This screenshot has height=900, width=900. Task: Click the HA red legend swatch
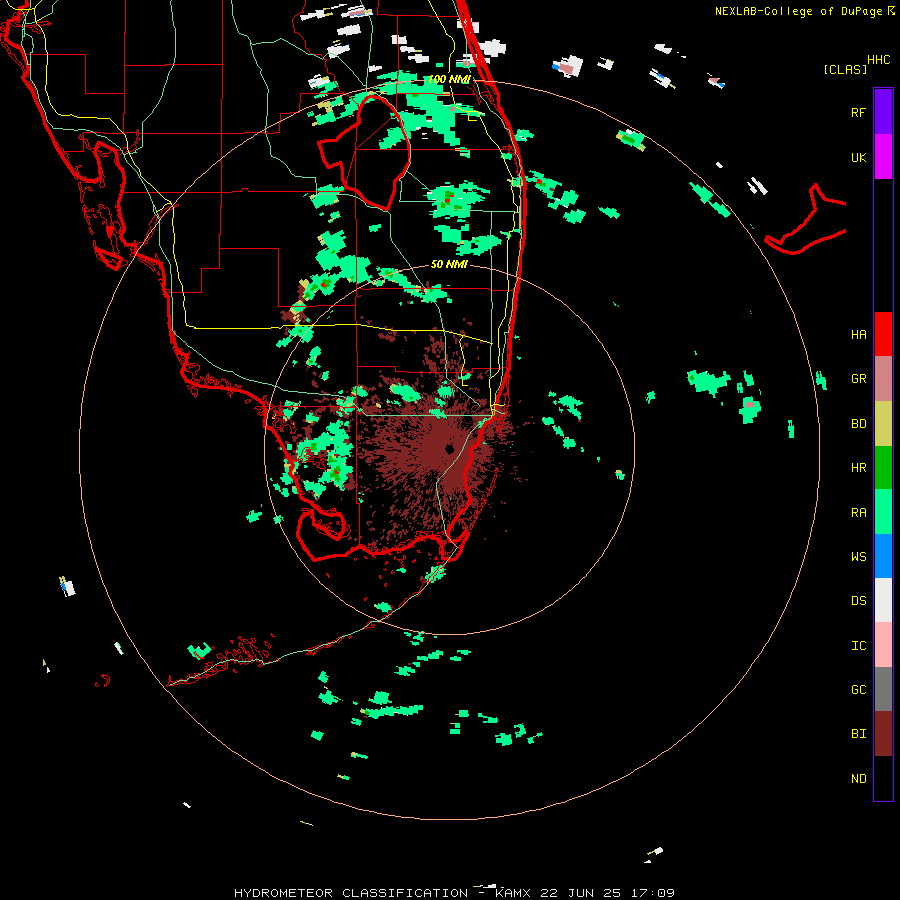click(883, 334)
